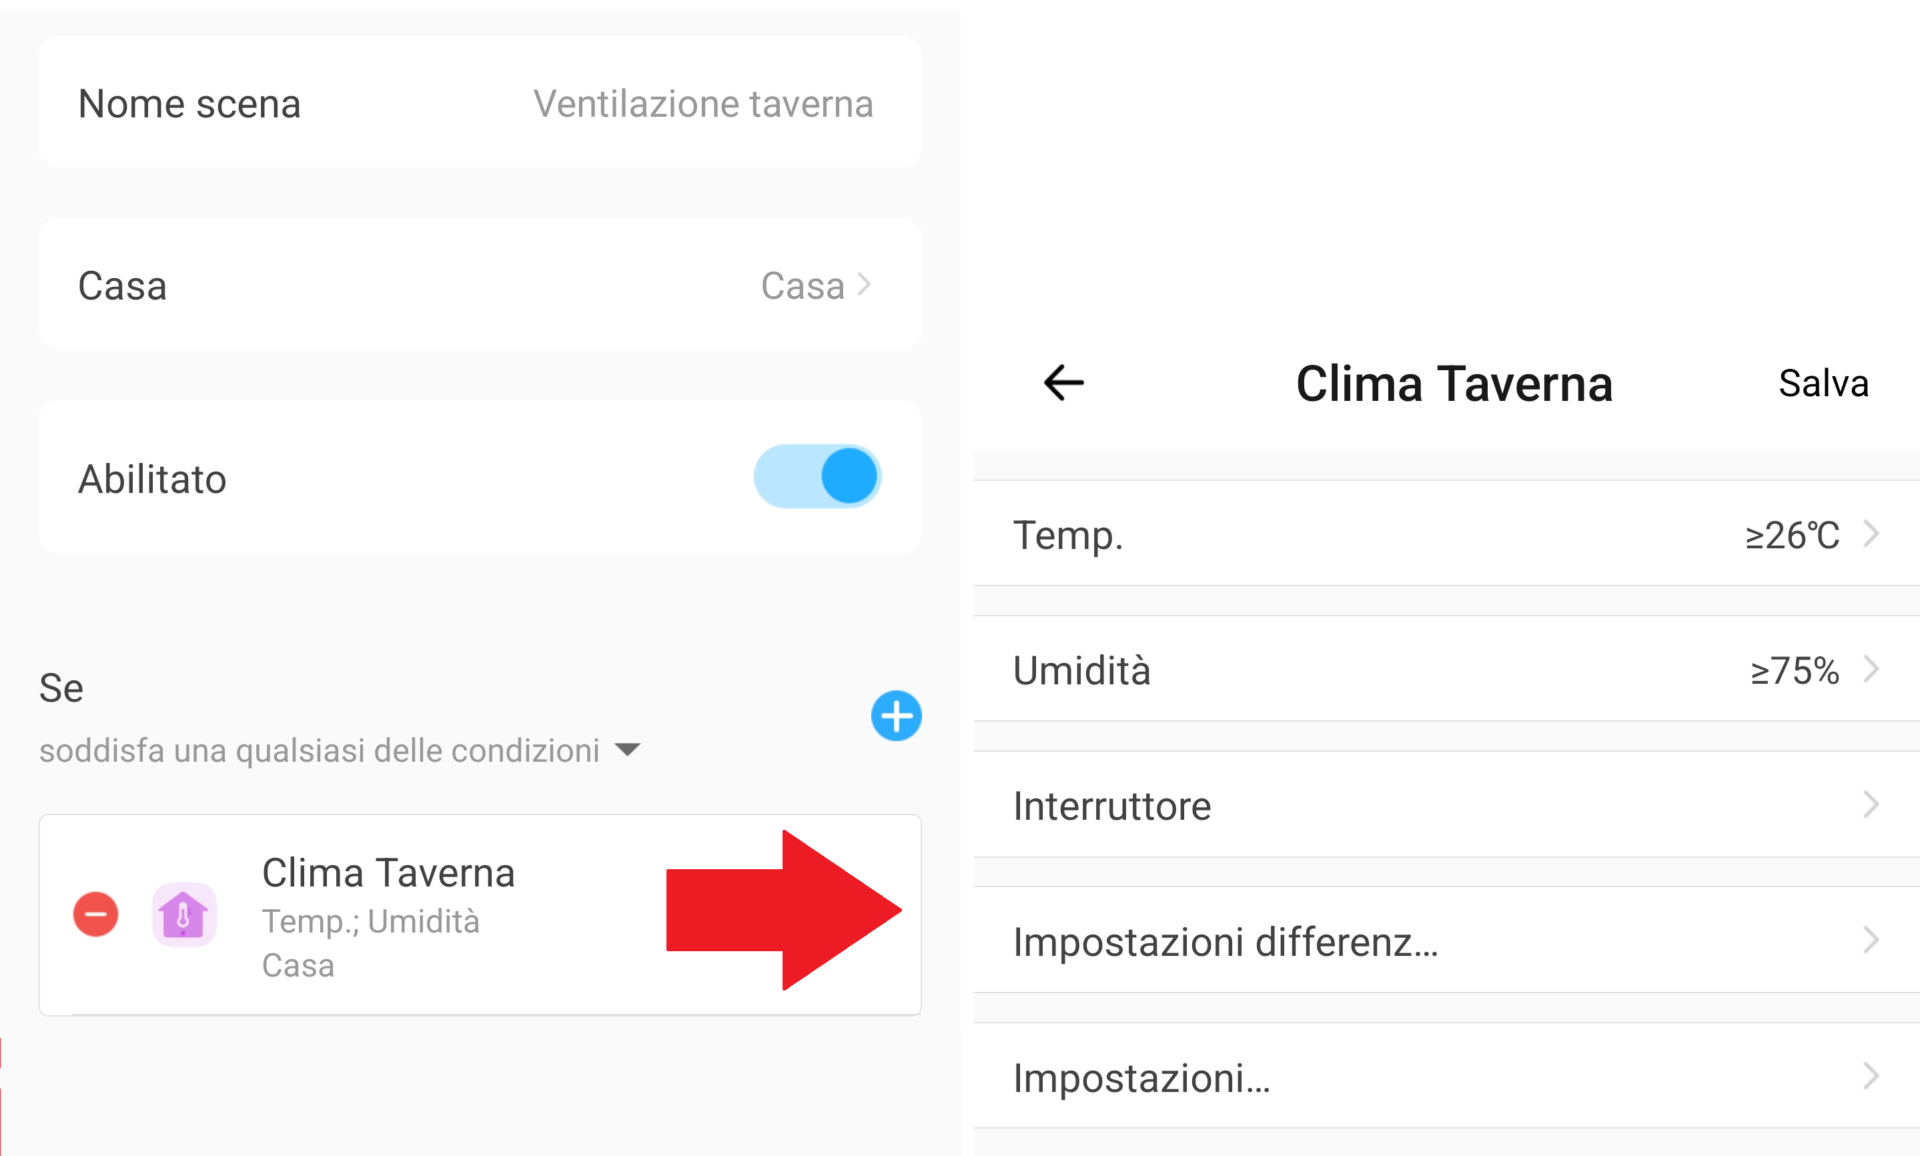Open the last Impostazioni... row chevron
Screen dimensions: 1920x1156
tap(1870, 1076)
